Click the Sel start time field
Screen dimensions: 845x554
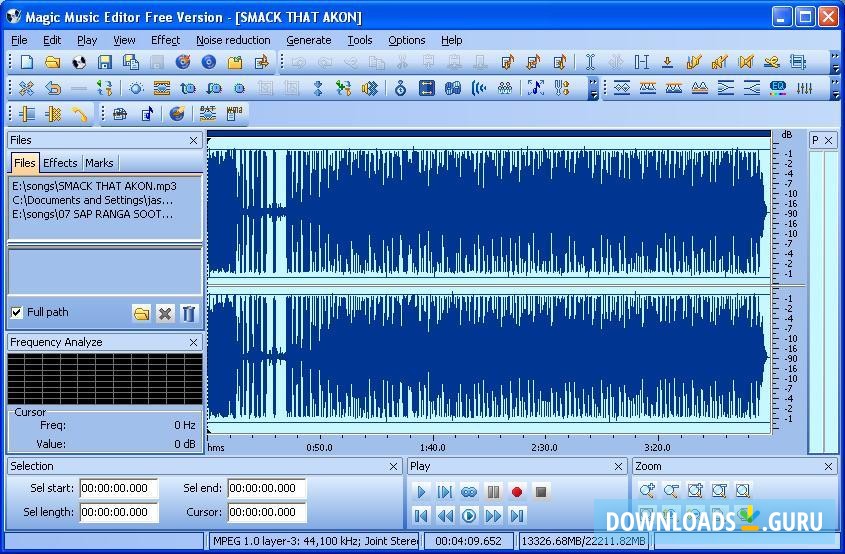coord(119,489)
